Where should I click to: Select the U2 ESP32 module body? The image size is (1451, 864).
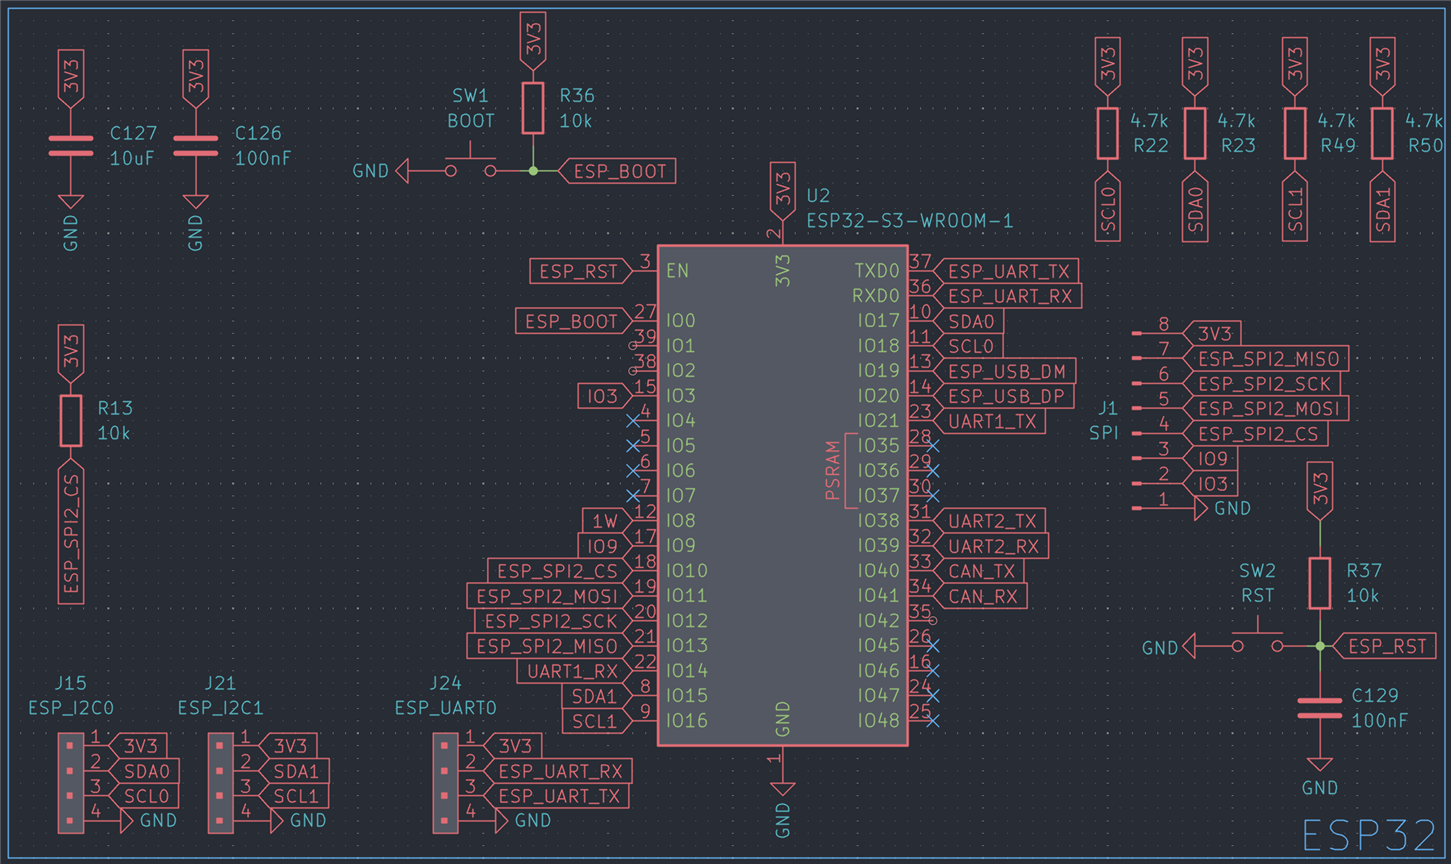(x=783, y=496)
